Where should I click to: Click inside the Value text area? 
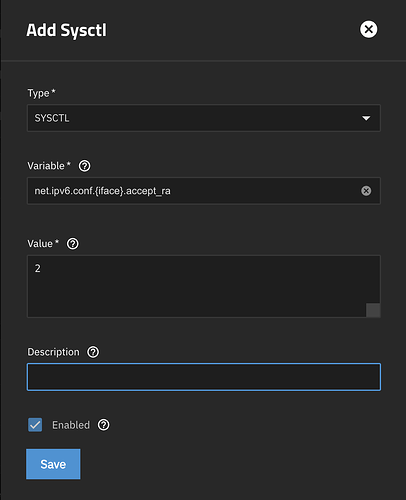204,286
